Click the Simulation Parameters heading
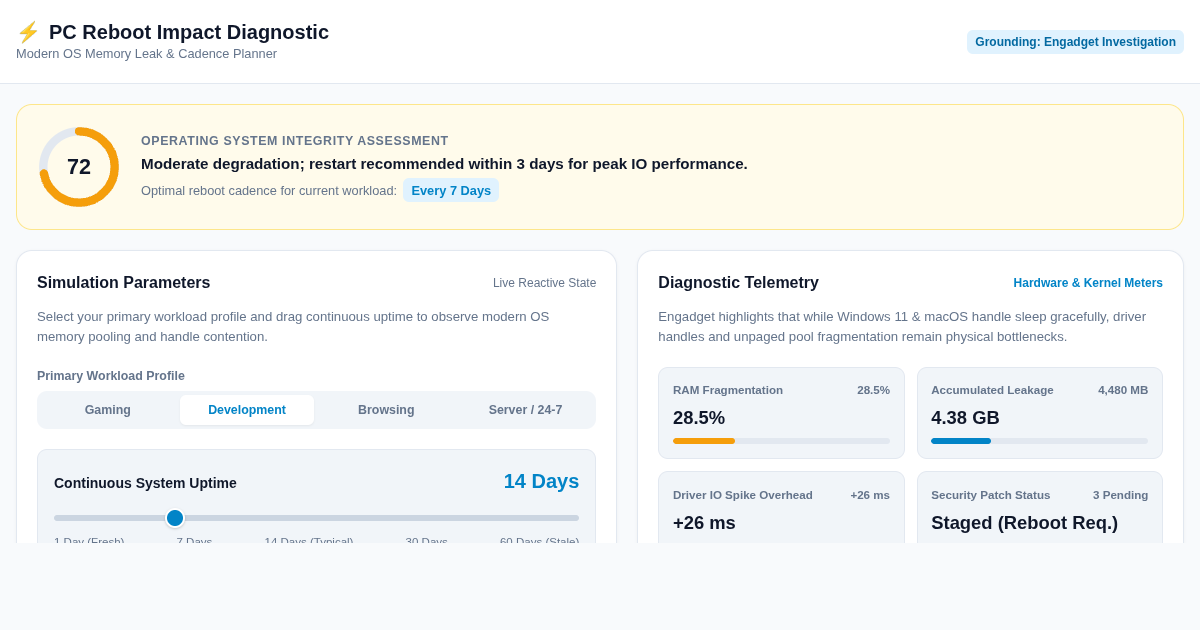Image resolution: width=1200 pixels, height=630 pixels. pos(124,283)
